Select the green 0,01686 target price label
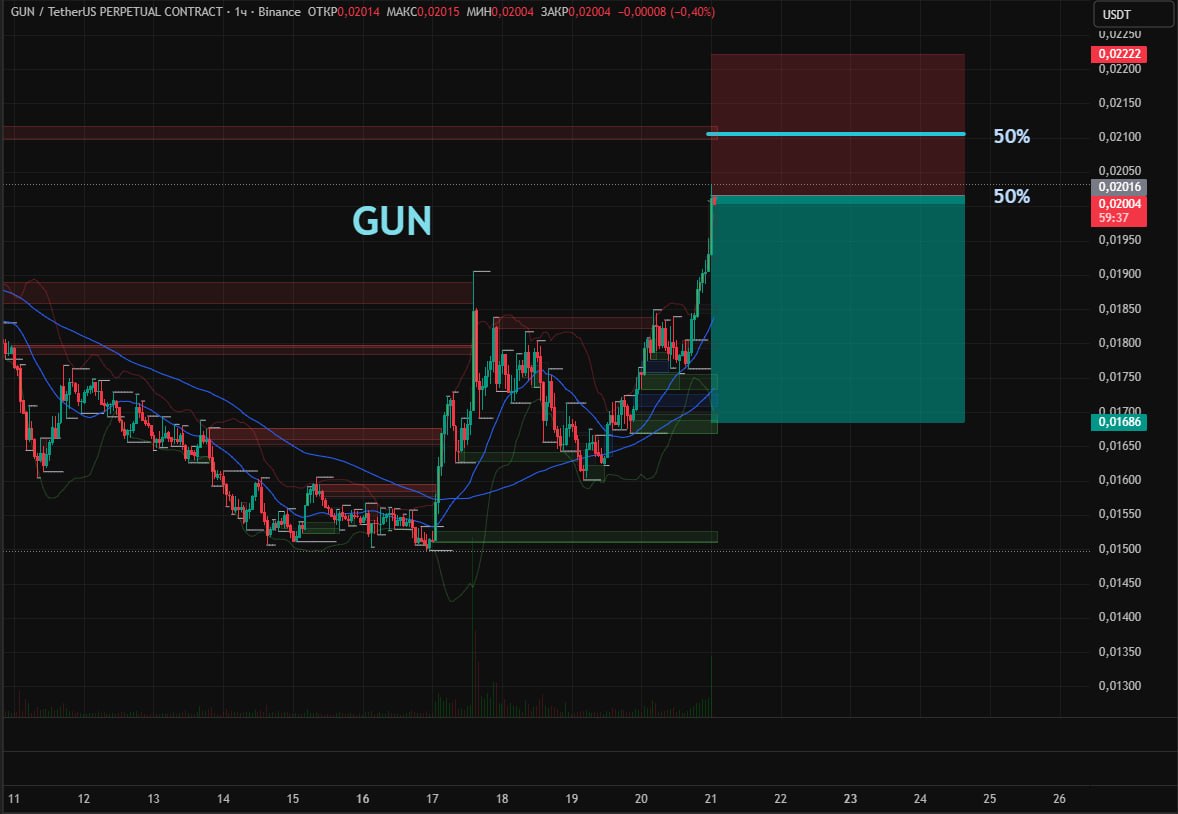This screenshot has height=814, width=1178. (x=1119, y=422)
